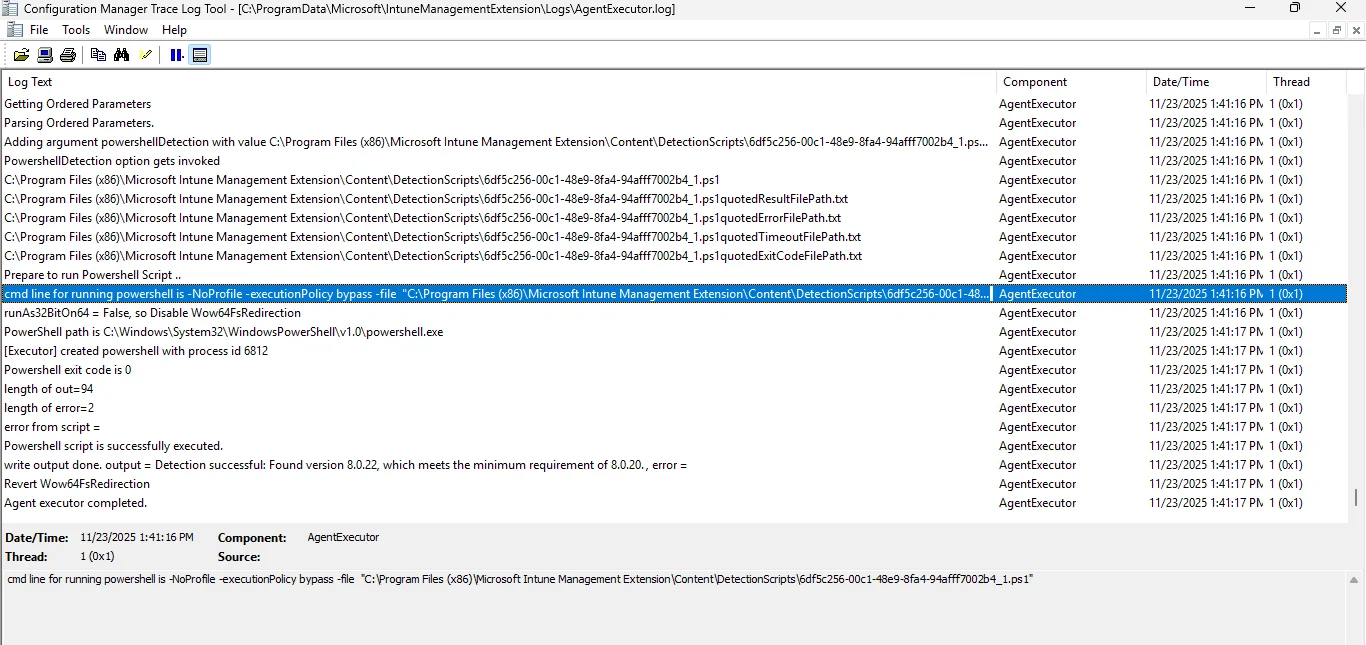Click the Print toolbar icon

pos(68,55)
